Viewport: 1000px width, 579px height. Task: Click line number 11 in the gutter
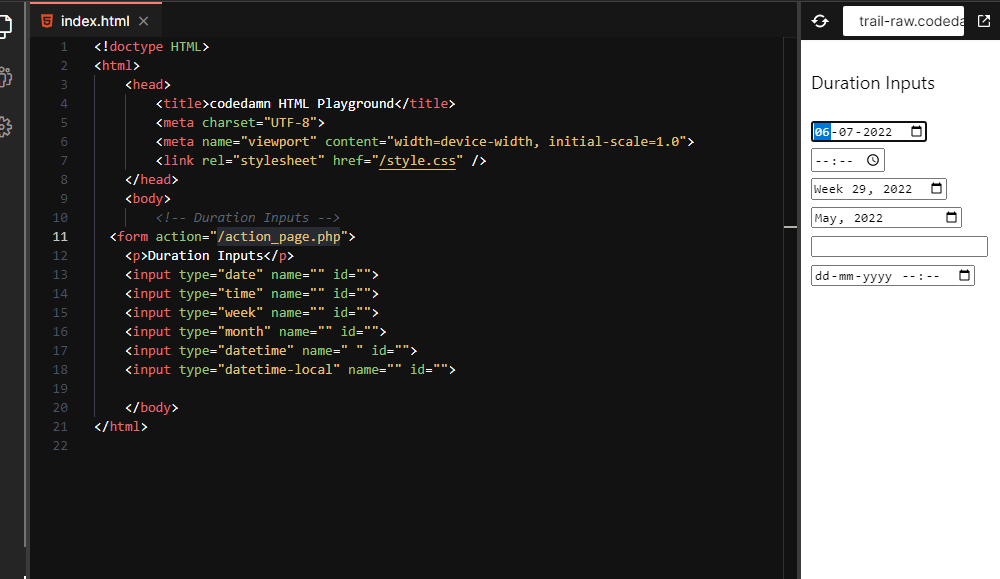(62, 237)
